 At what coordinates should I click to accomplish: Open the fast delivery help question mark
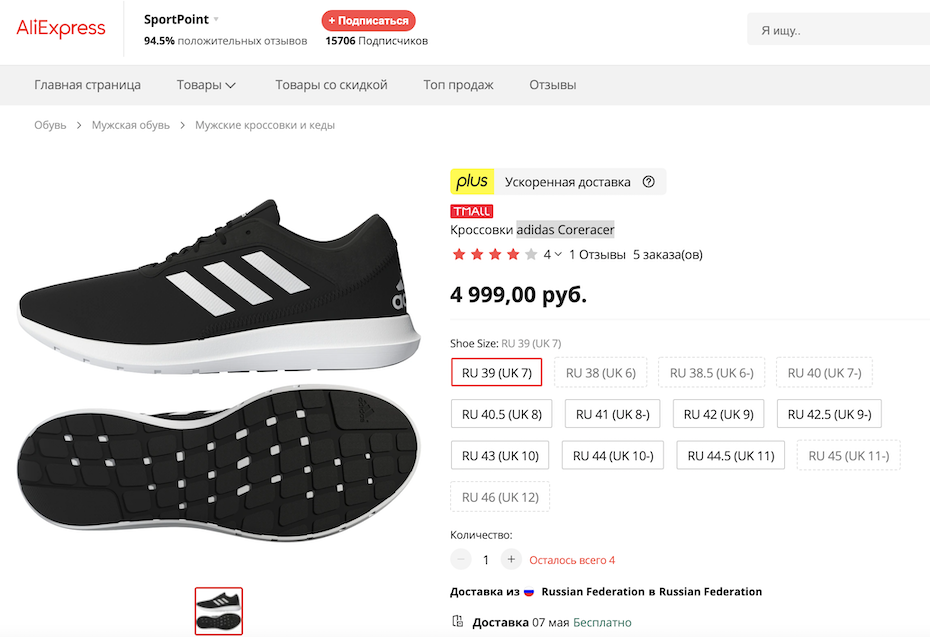(x=649, y=182)
